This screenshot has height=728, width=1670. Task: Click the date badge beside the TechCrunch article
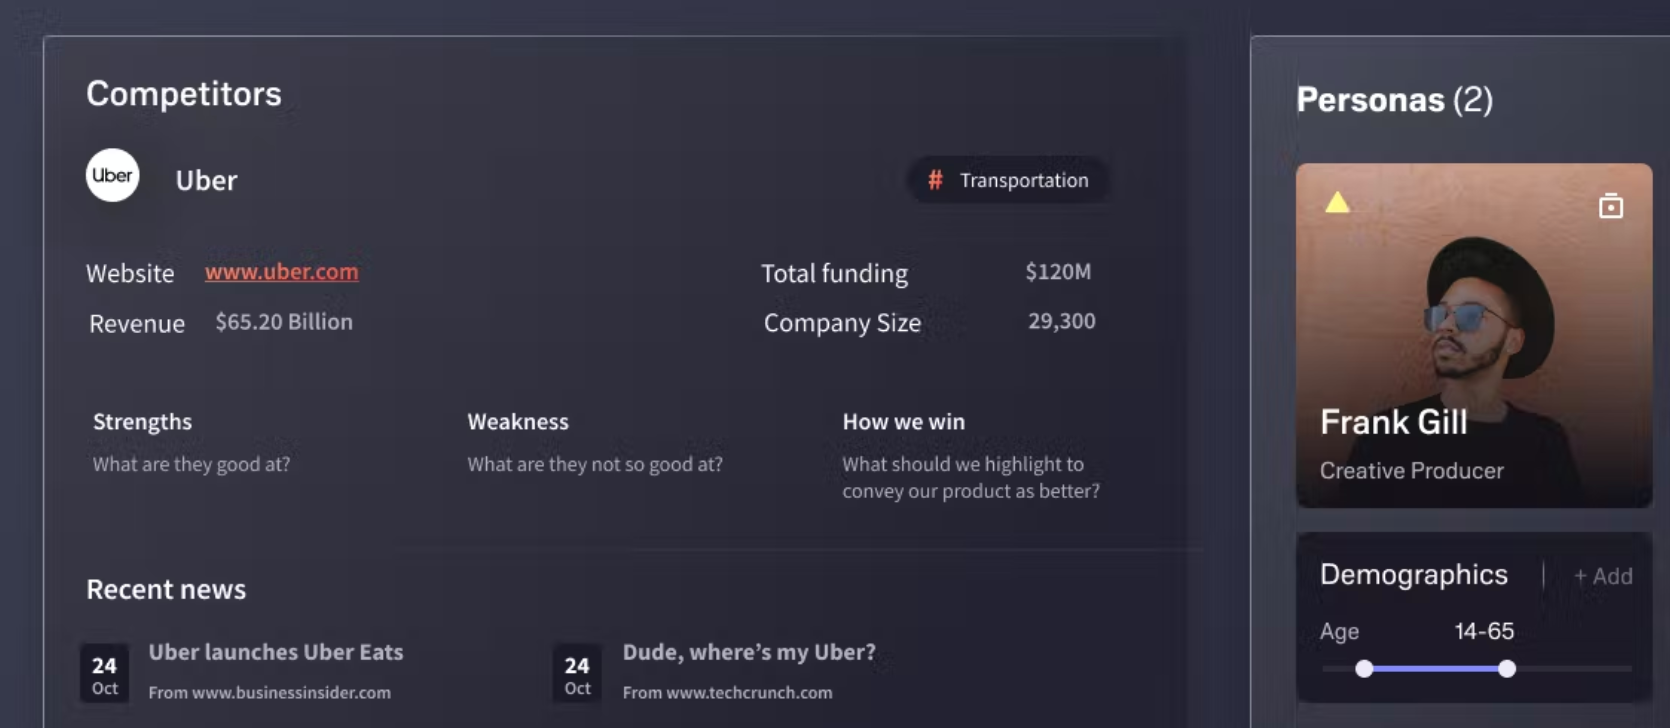tap(577, 674)
